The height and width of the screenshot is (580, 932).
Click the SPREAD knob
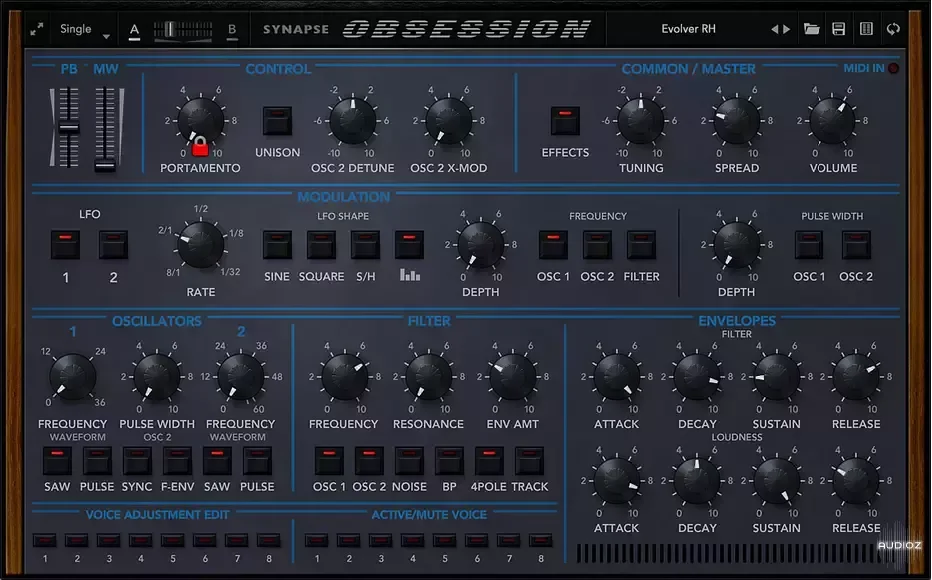coord(736,121)
